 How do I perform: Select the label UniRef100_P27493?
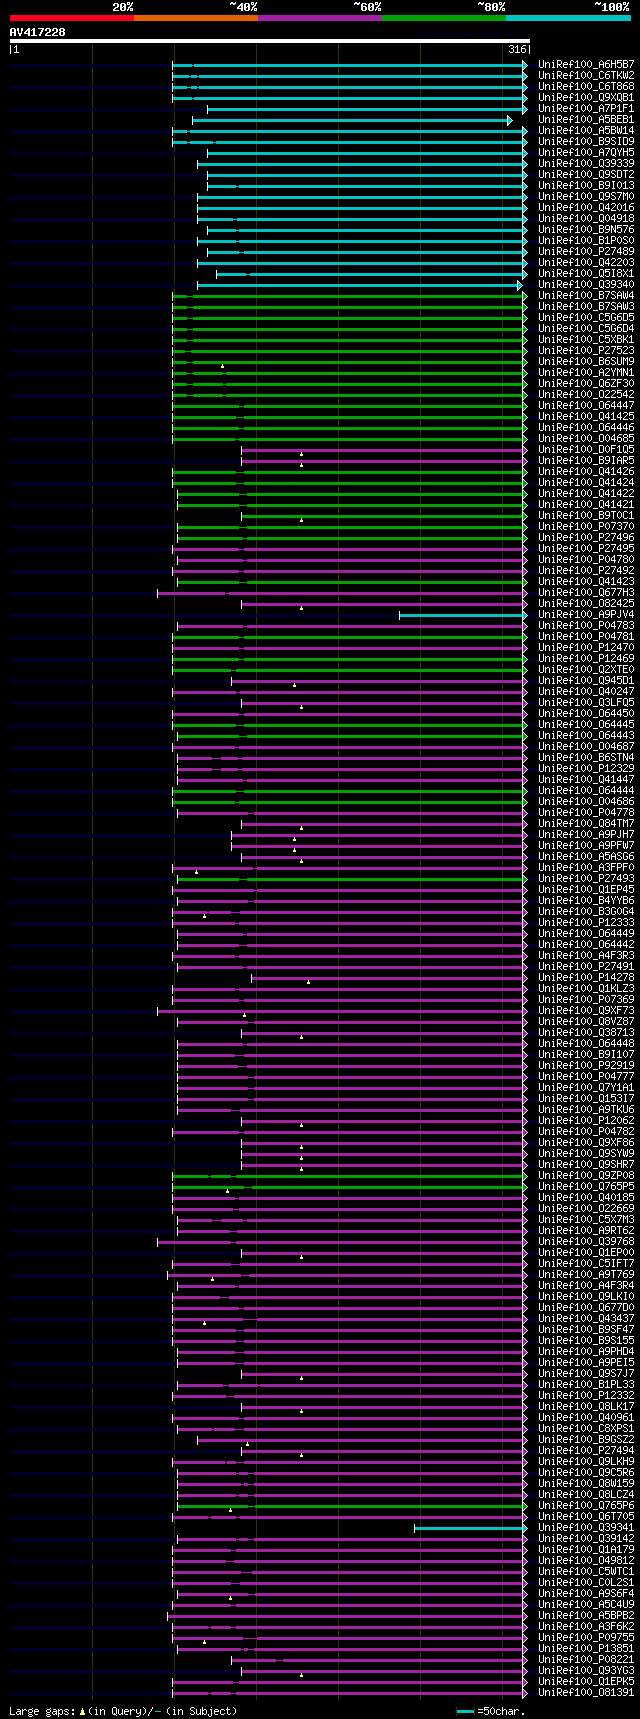click(x=586, y=878)
